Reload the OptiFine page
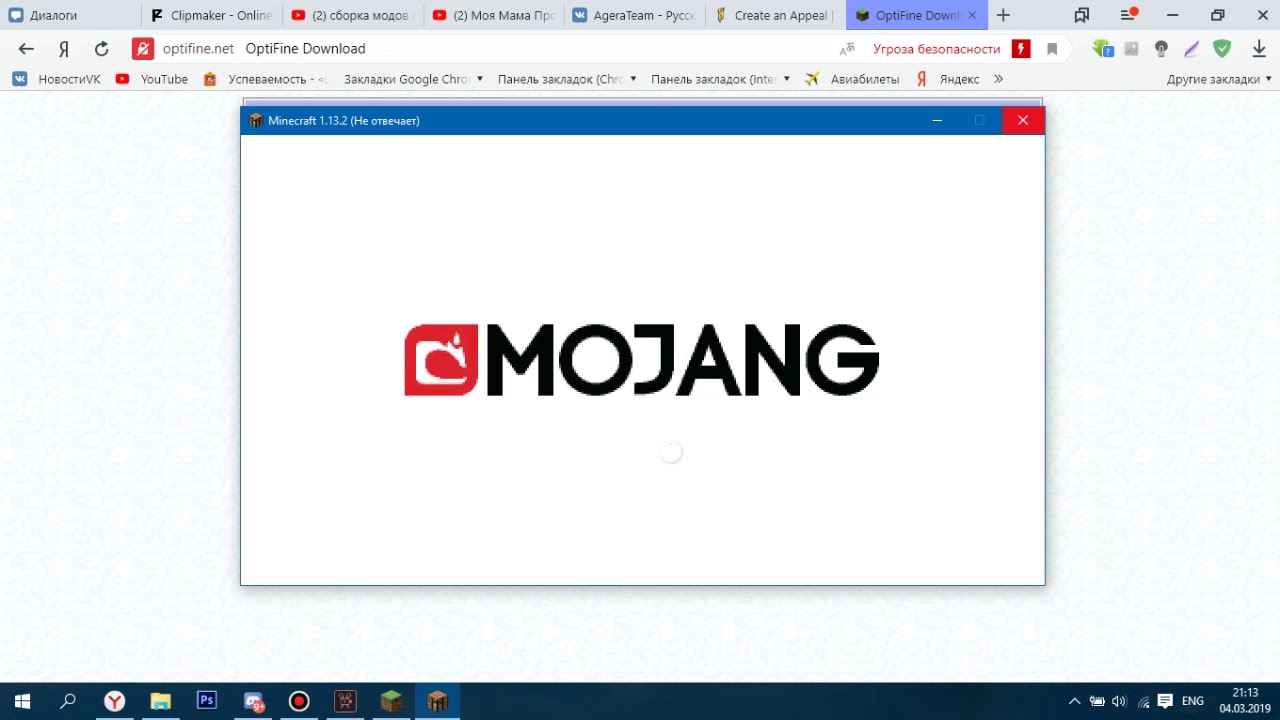Image resolution: width=1280 pixels, height=720 pixels. click(x=101, y=48)
